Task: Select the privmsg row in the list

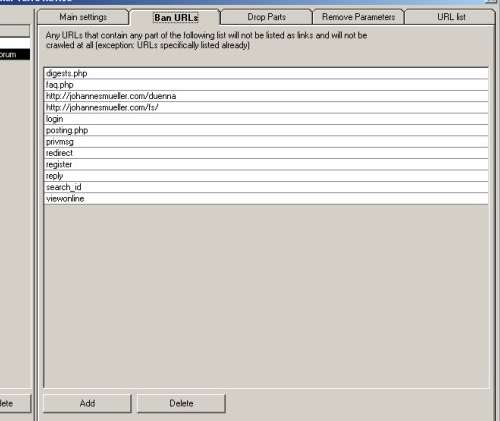Action: coord(266,142)
